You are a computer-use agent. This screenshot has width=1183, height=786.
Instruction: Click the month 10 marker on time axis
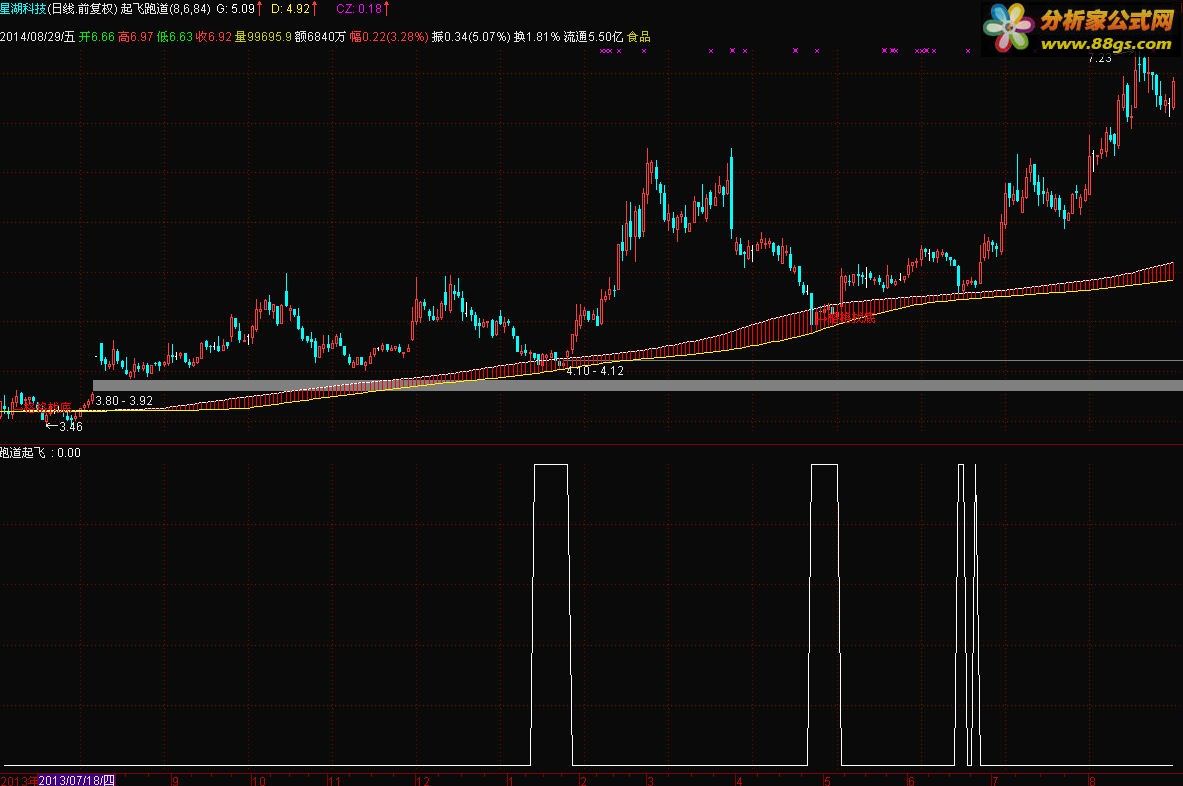tap(259, 781)
